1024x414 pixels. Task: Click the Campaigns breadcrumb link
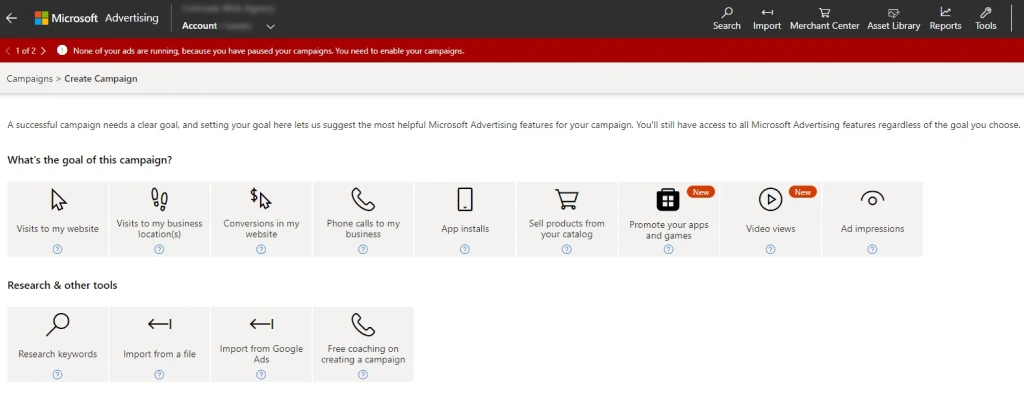(x=29, y=78)
